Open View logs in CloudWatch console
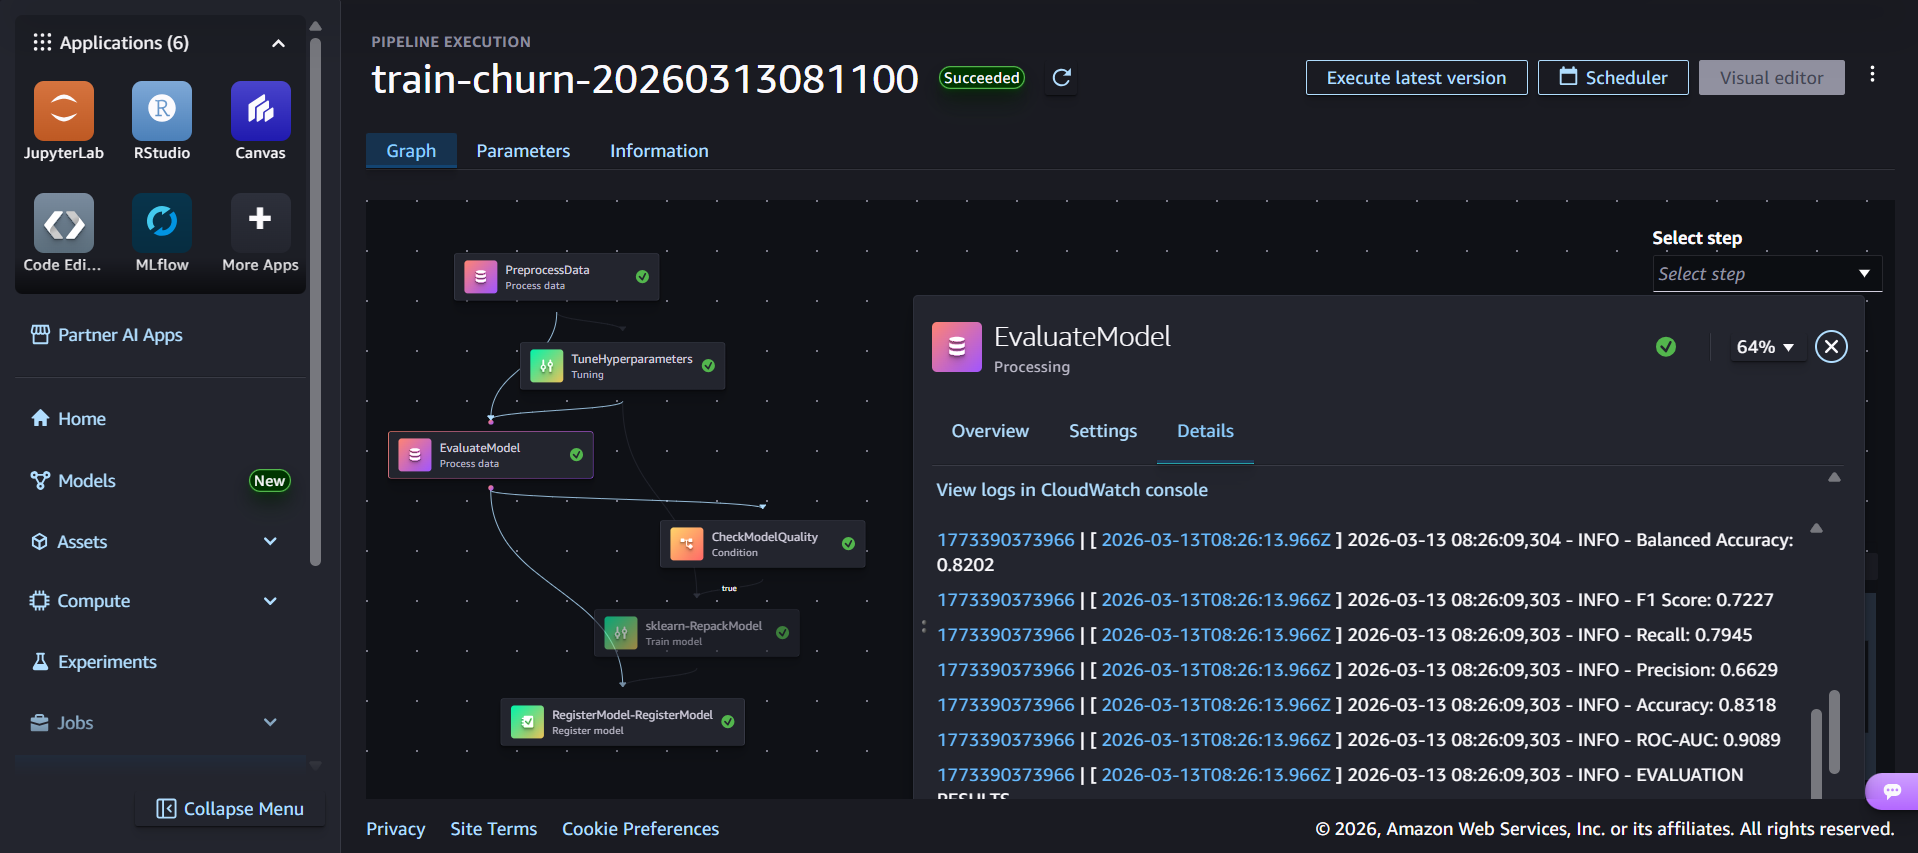1918x853 pixels. click(1071, 490)
